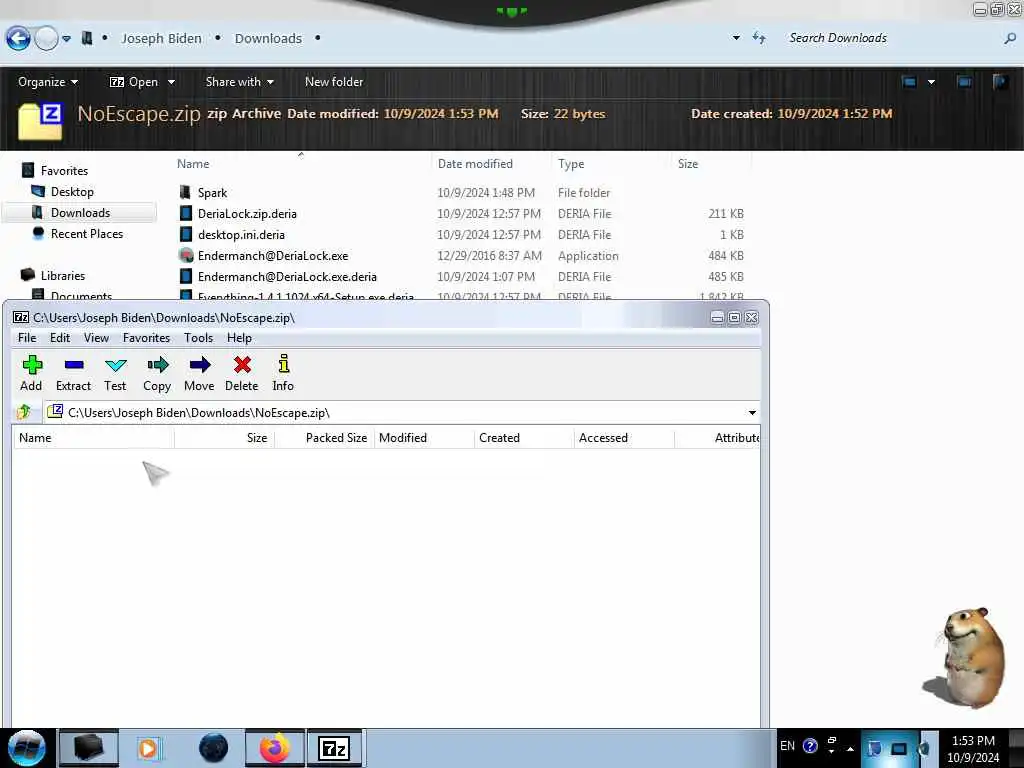Select Libraries in the navigation pane
This screenshot has width=1024, height=768.
(63, 275)
